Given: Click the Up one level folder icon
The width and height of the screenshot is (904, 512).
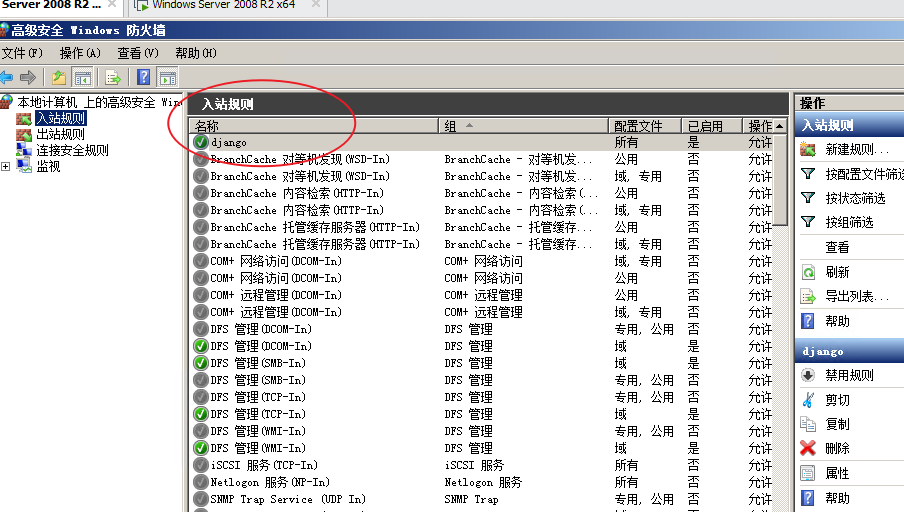Looking at the screenshot, I should click(x=59, y=77).
